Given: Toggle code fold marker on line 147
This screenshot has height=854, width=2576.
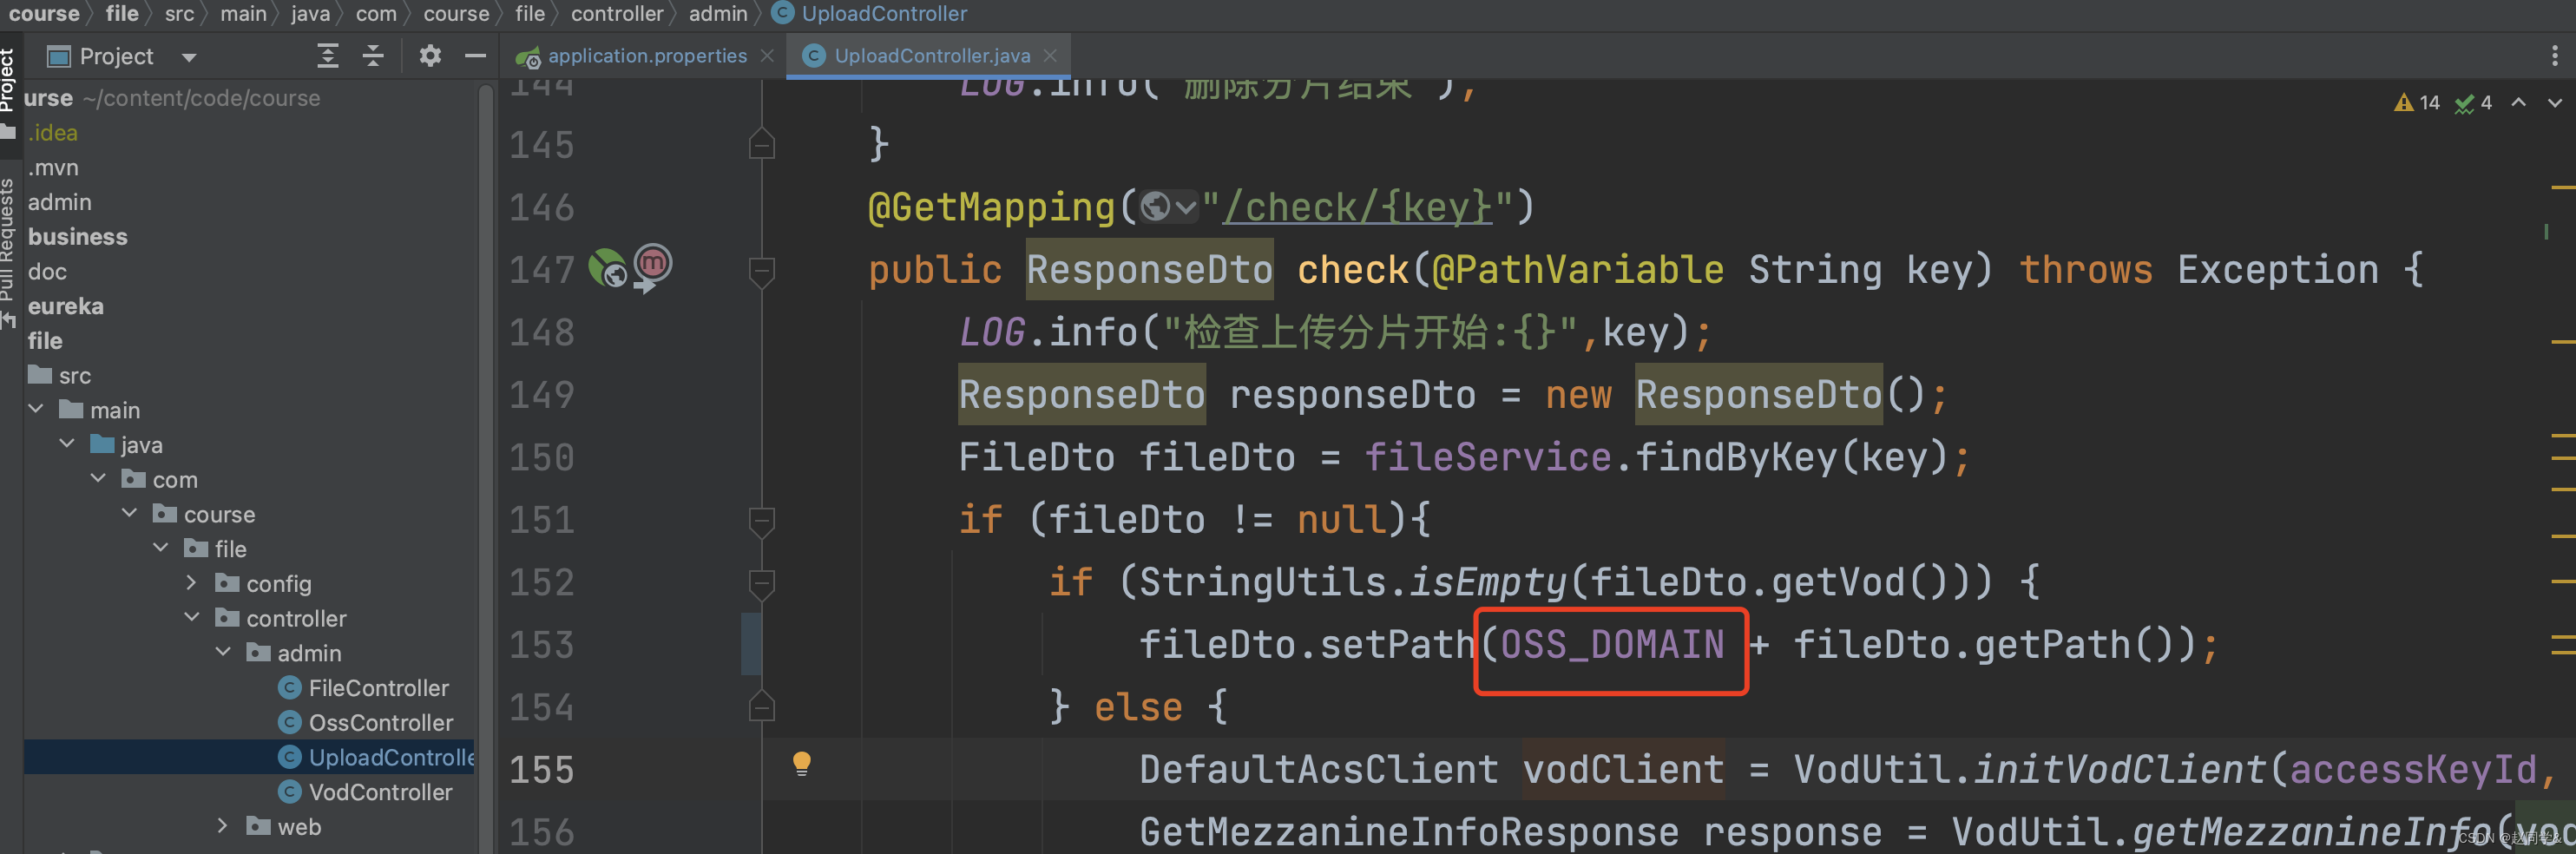Looking at the screenshot, I should tap(762, 270).
